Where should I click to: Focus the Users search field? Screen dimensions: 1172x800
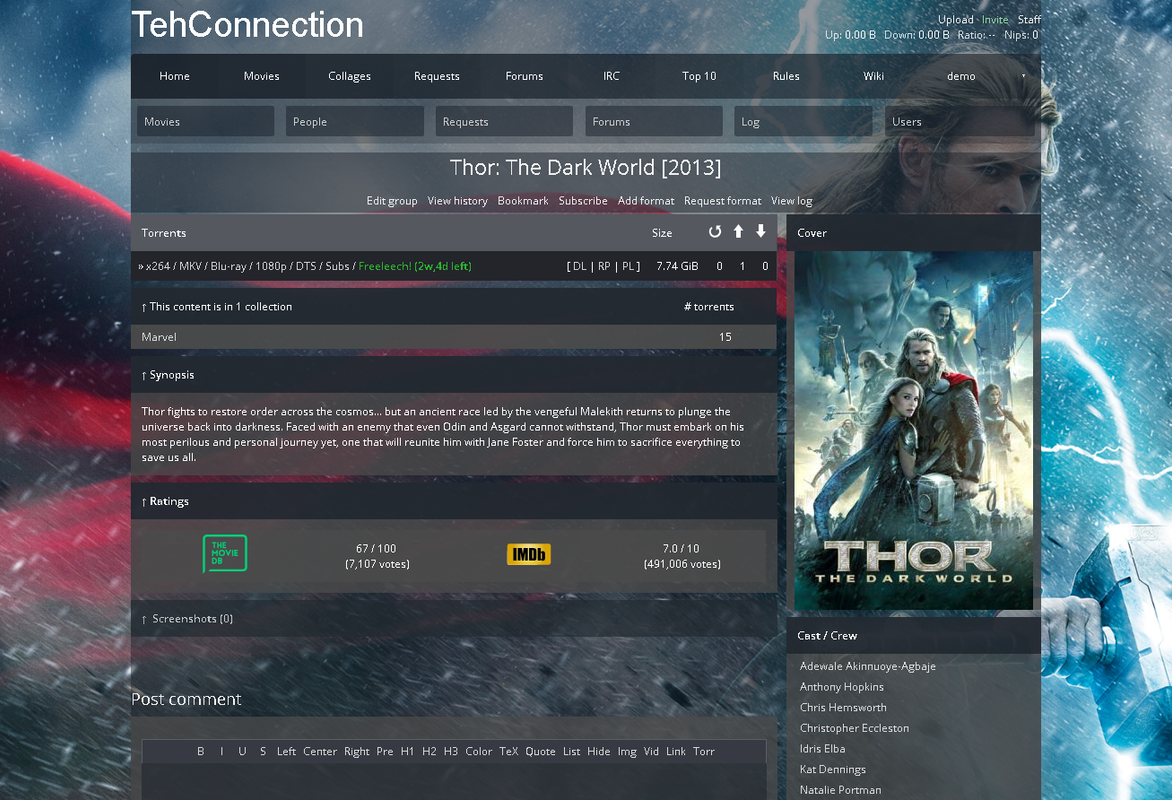pyautogui.click(x=960, y=121)
